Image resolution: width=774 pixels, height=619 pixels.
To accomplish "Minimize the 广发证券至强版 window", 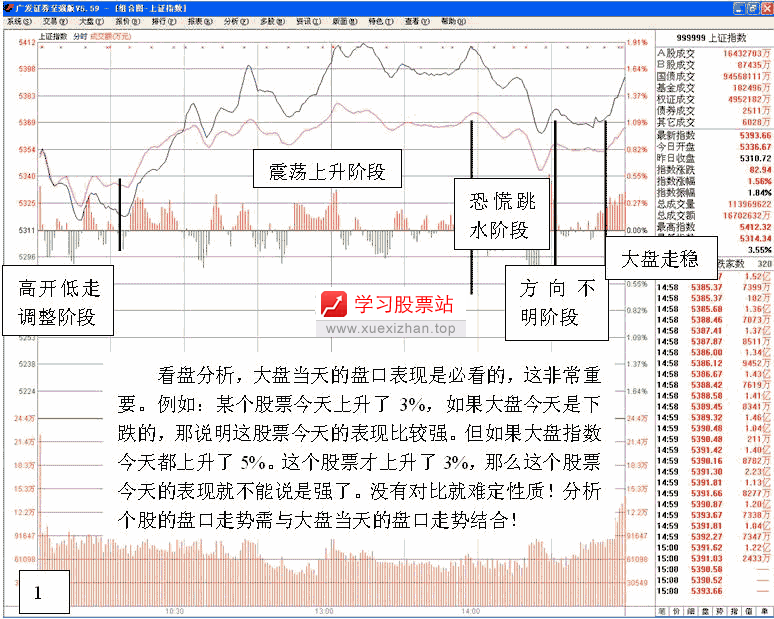I will [x=738, y=8].
